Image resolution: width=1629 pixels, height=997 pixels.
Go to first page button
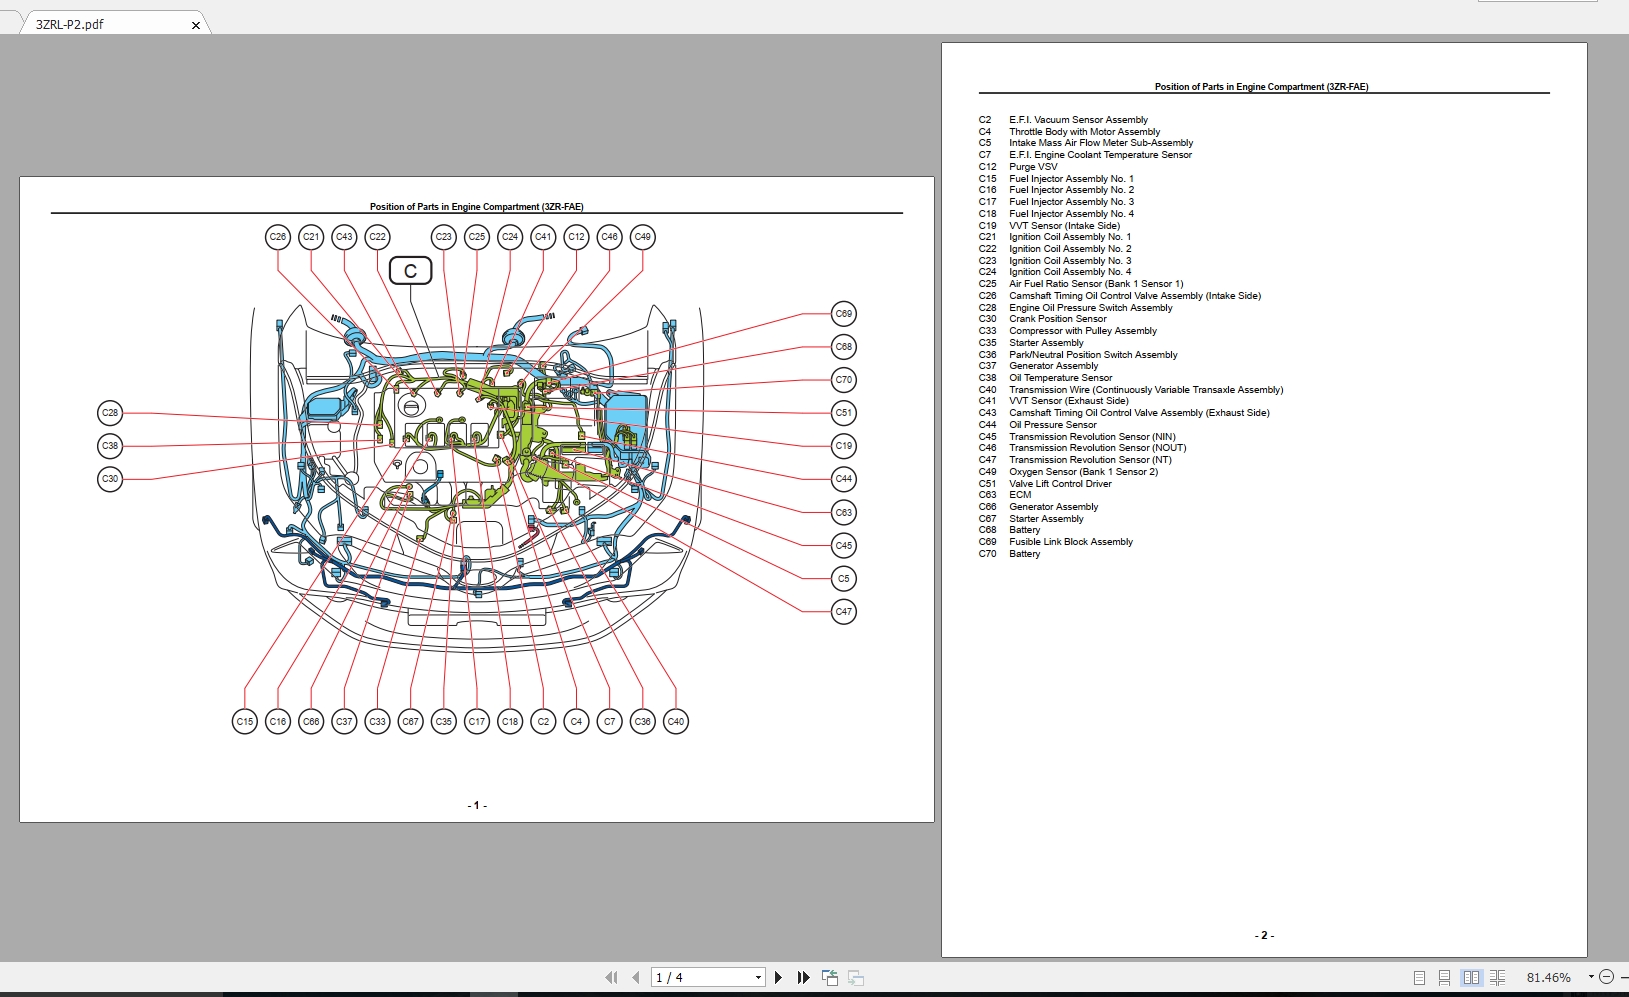click(611, 977)
